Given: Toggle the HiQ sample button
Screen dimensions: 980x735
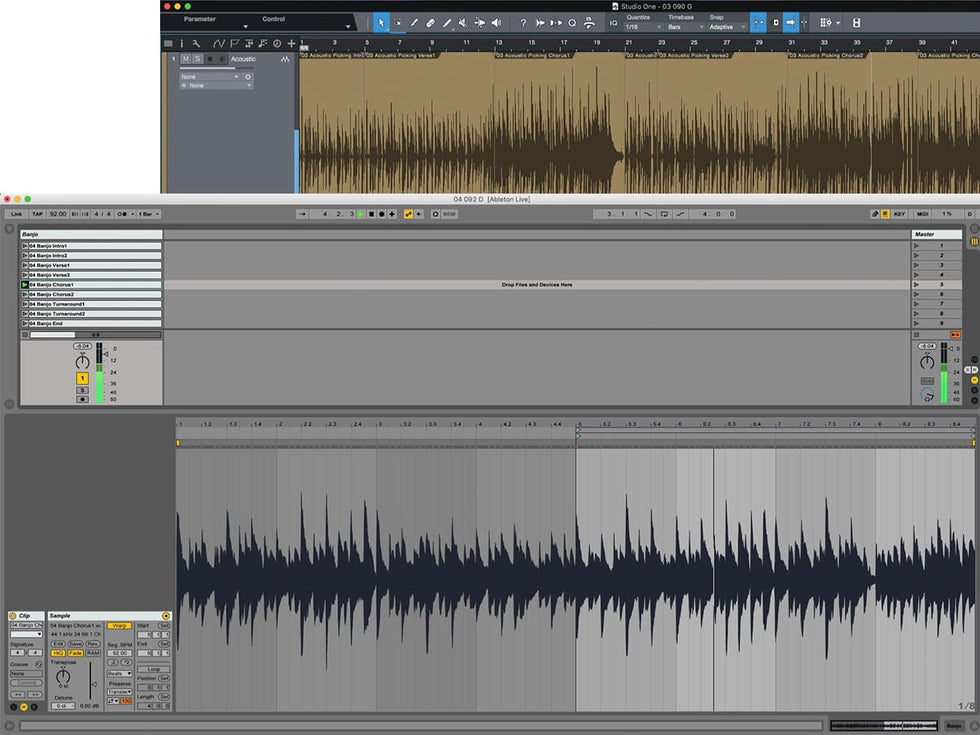Looking at the screenshot, I should tap(58, 653).
